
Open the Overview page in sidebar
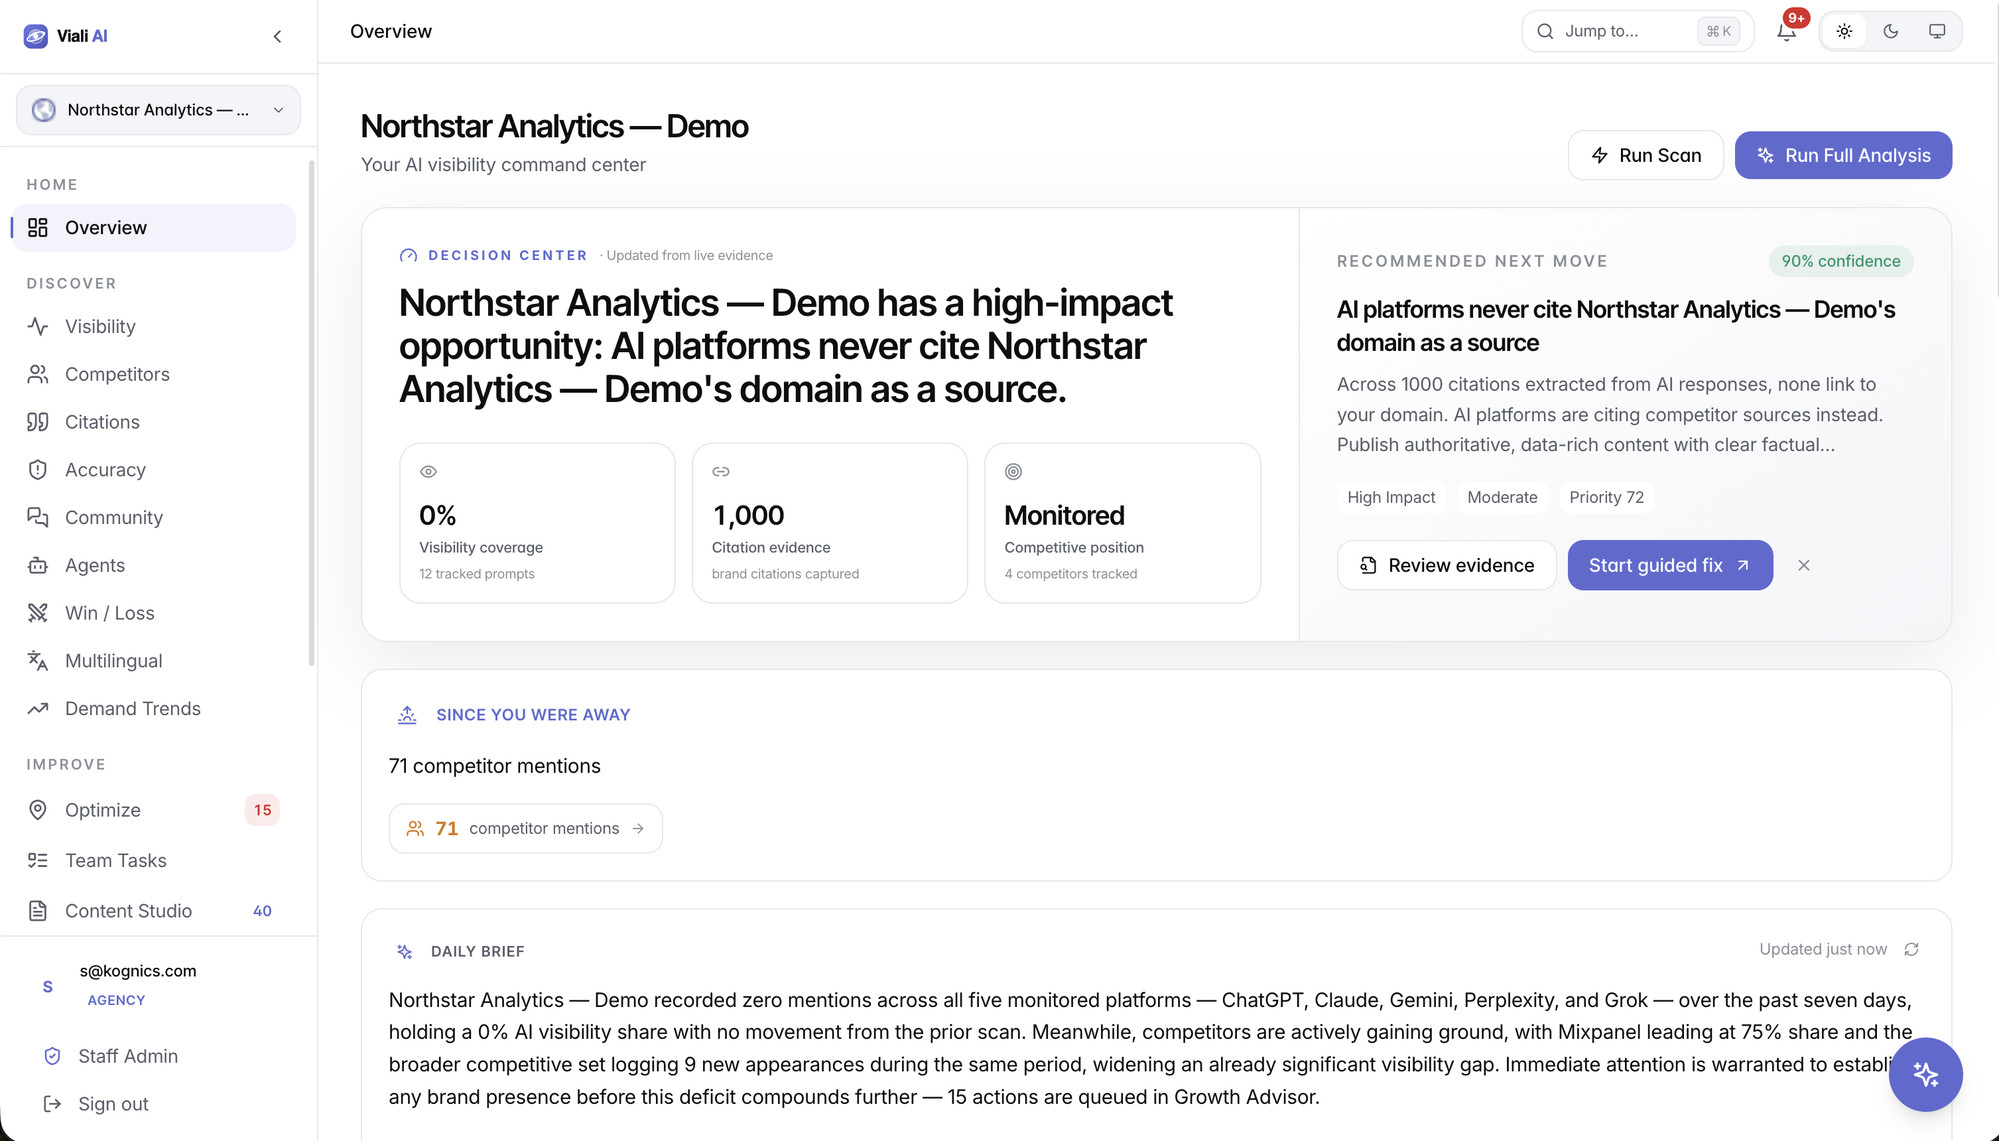coord(154,227)
